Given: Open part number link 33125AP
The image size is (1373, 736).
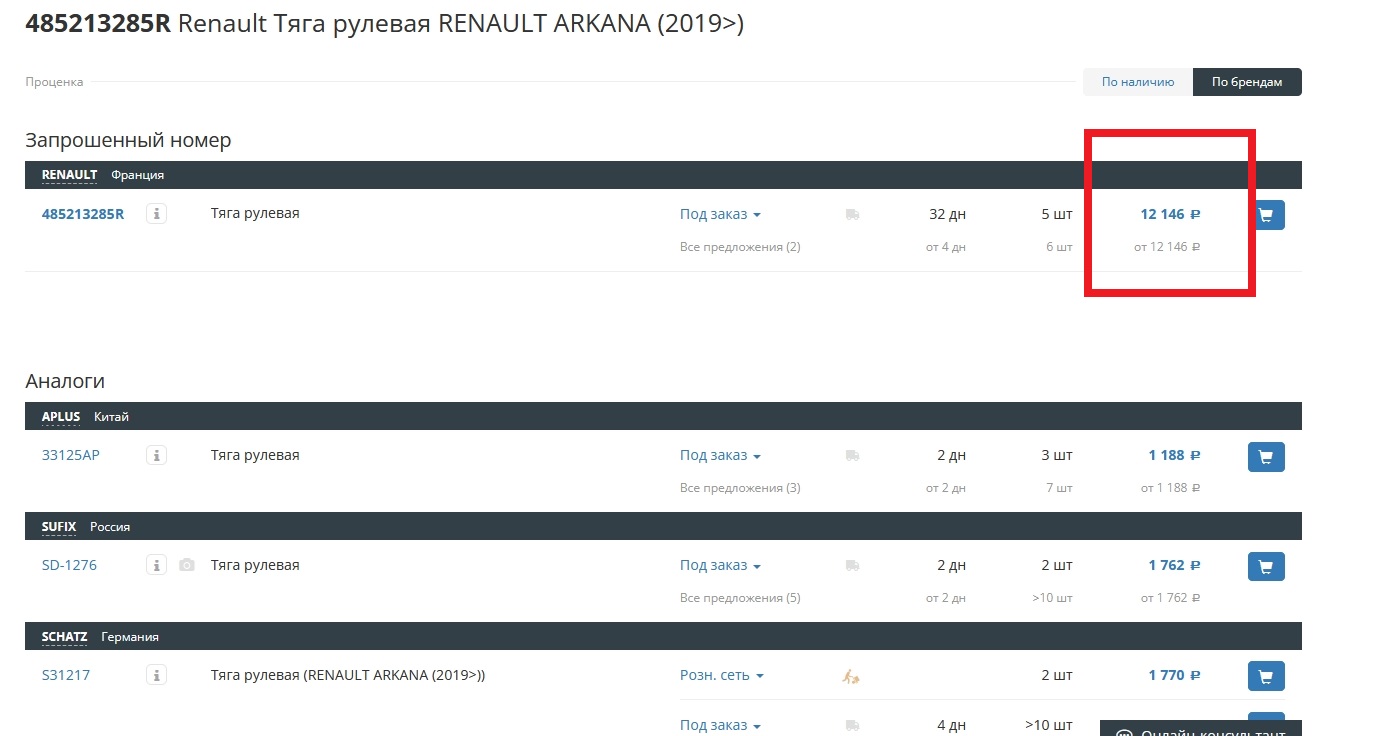Looking at the screenshot, I should click(71, 455).
